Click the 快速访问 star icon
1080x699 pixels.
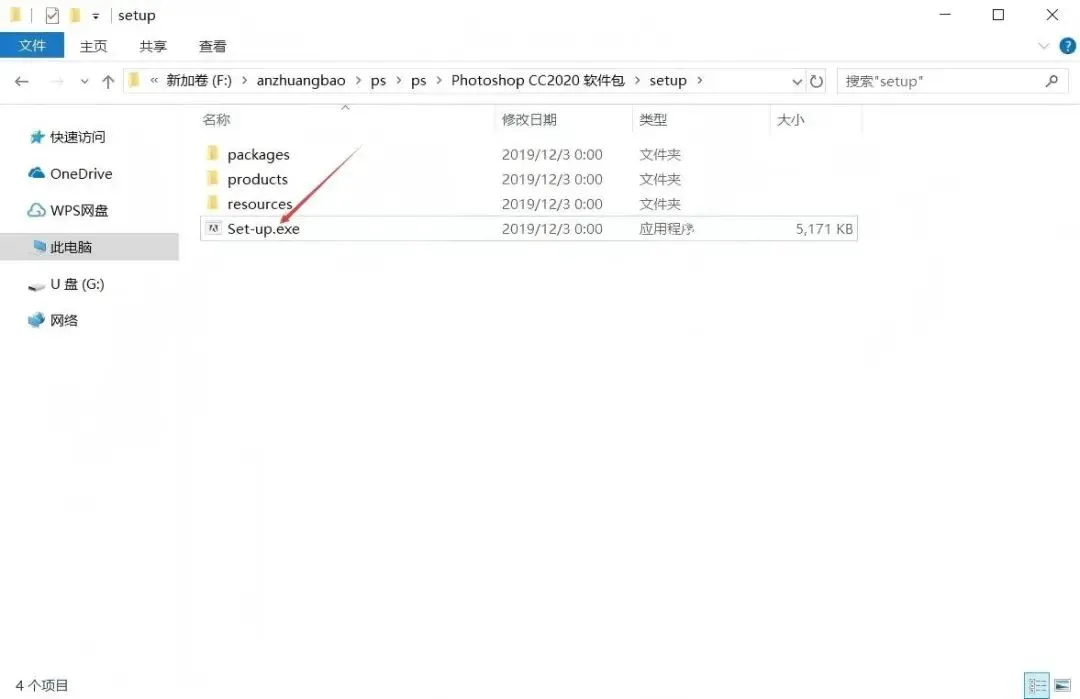pos(37,137)
